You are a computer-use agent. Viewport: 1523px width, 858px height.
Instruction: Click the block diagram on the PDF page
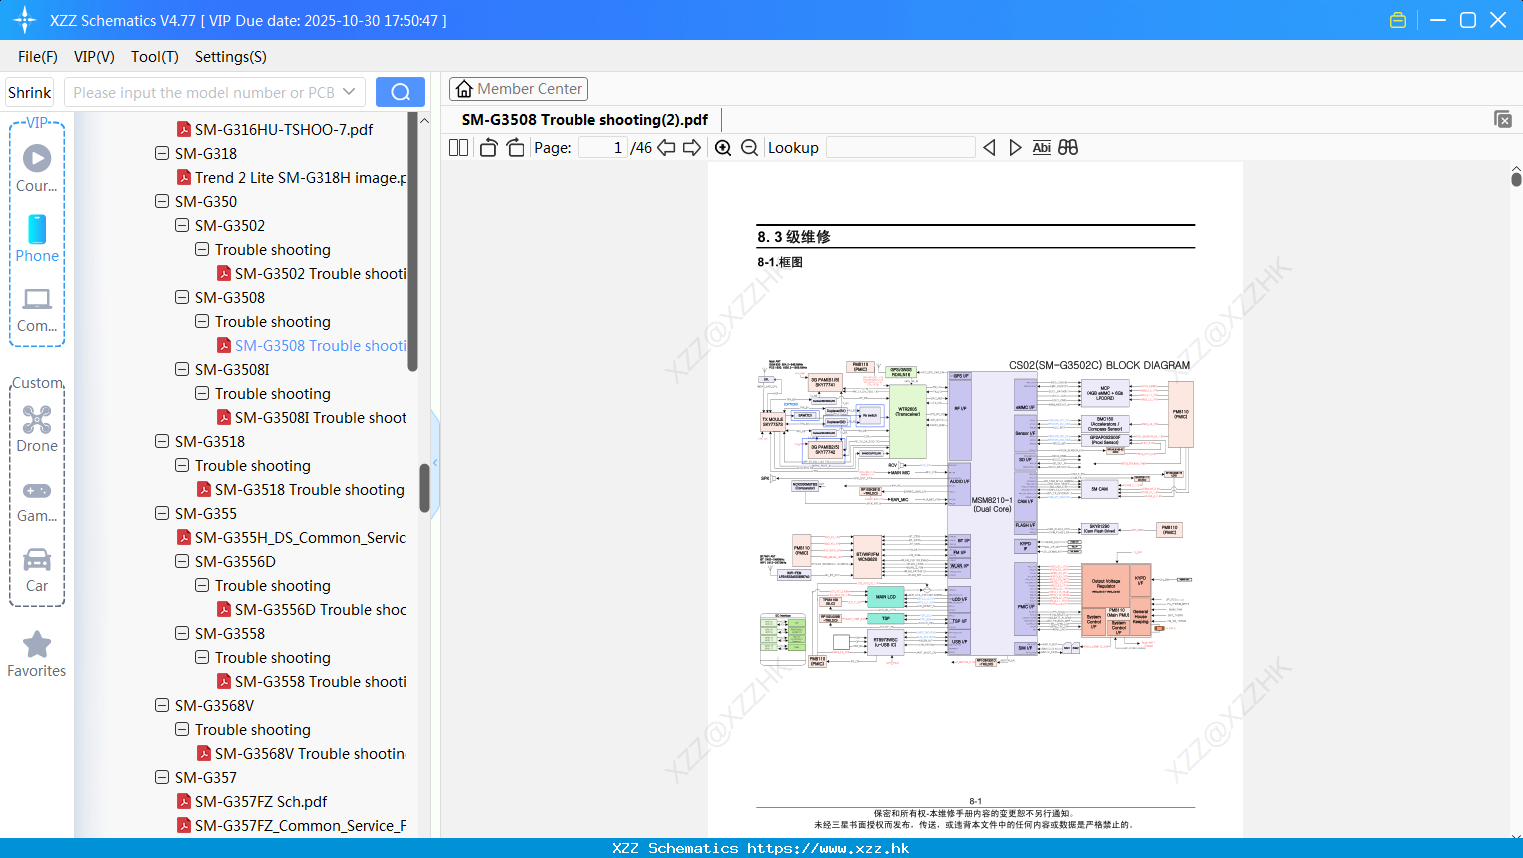(x=975, y=513)
